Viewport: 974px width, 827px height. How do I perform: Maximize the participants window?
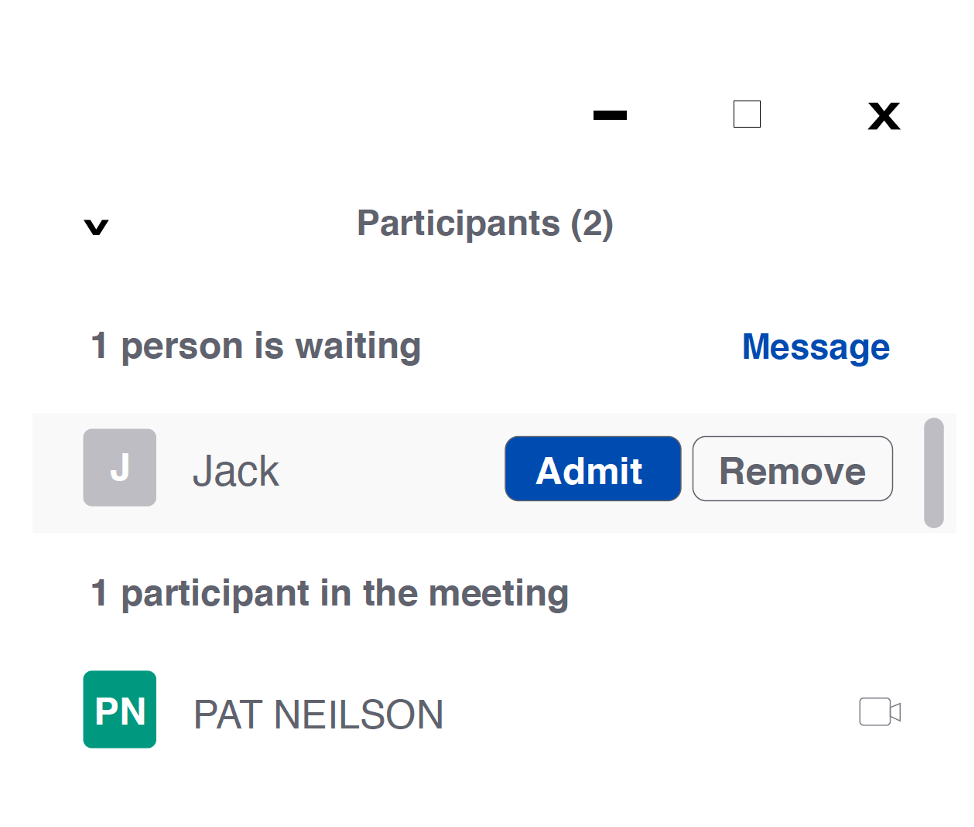tap(747, 114)
